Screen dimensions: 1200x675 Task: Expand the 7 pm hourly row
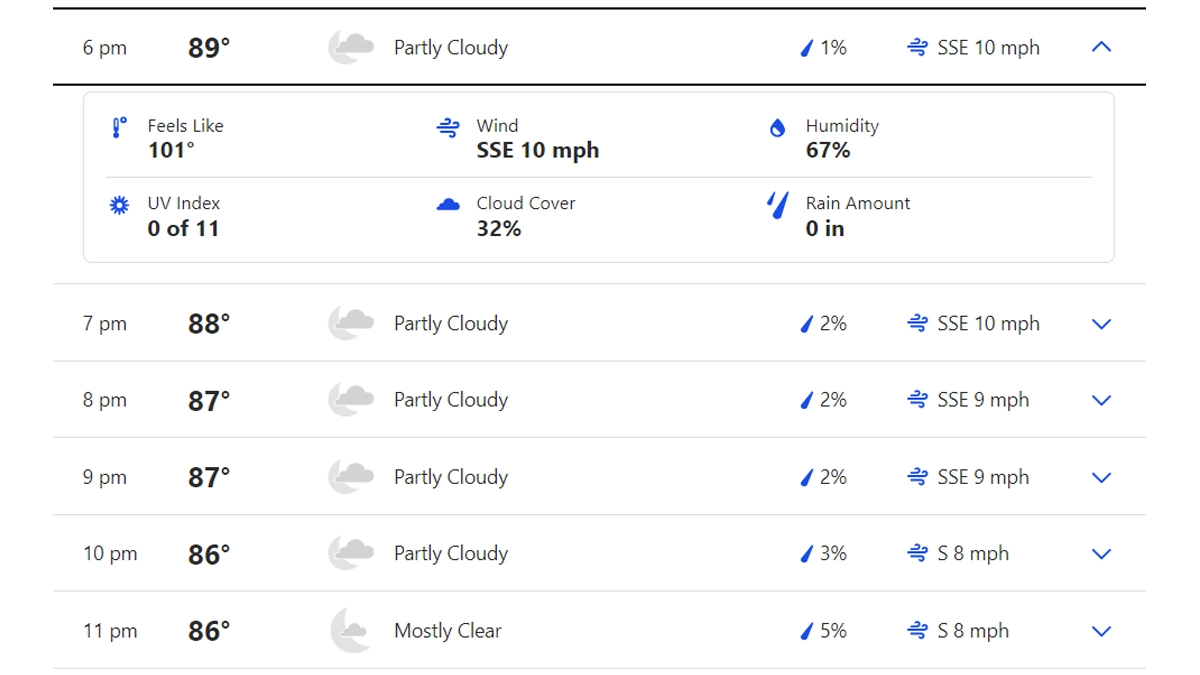pyautogui.click(x=1101, y=324)
